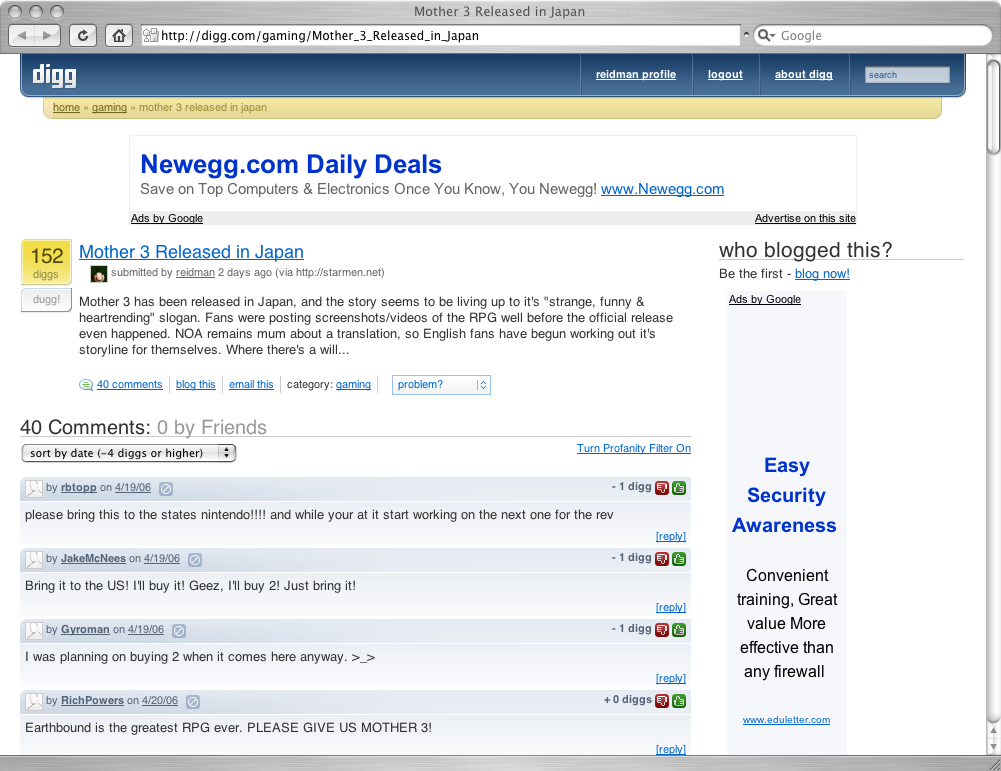Click the 152 diggs yellow counter
1001x771 pixels.
(x=46, y=262)
